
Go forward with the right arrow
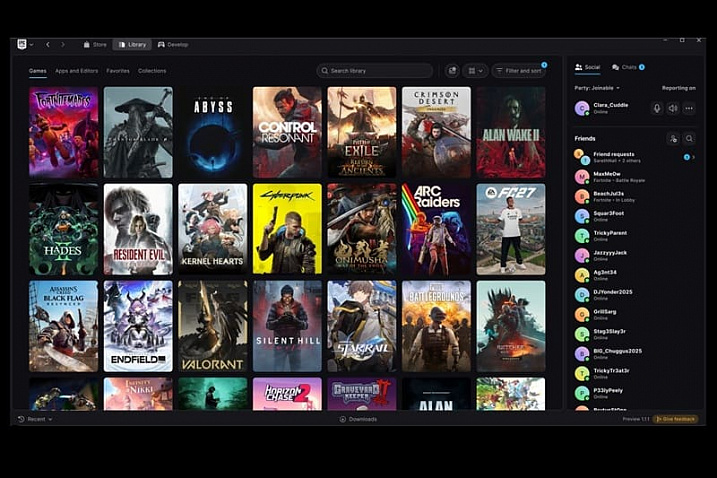63,44
